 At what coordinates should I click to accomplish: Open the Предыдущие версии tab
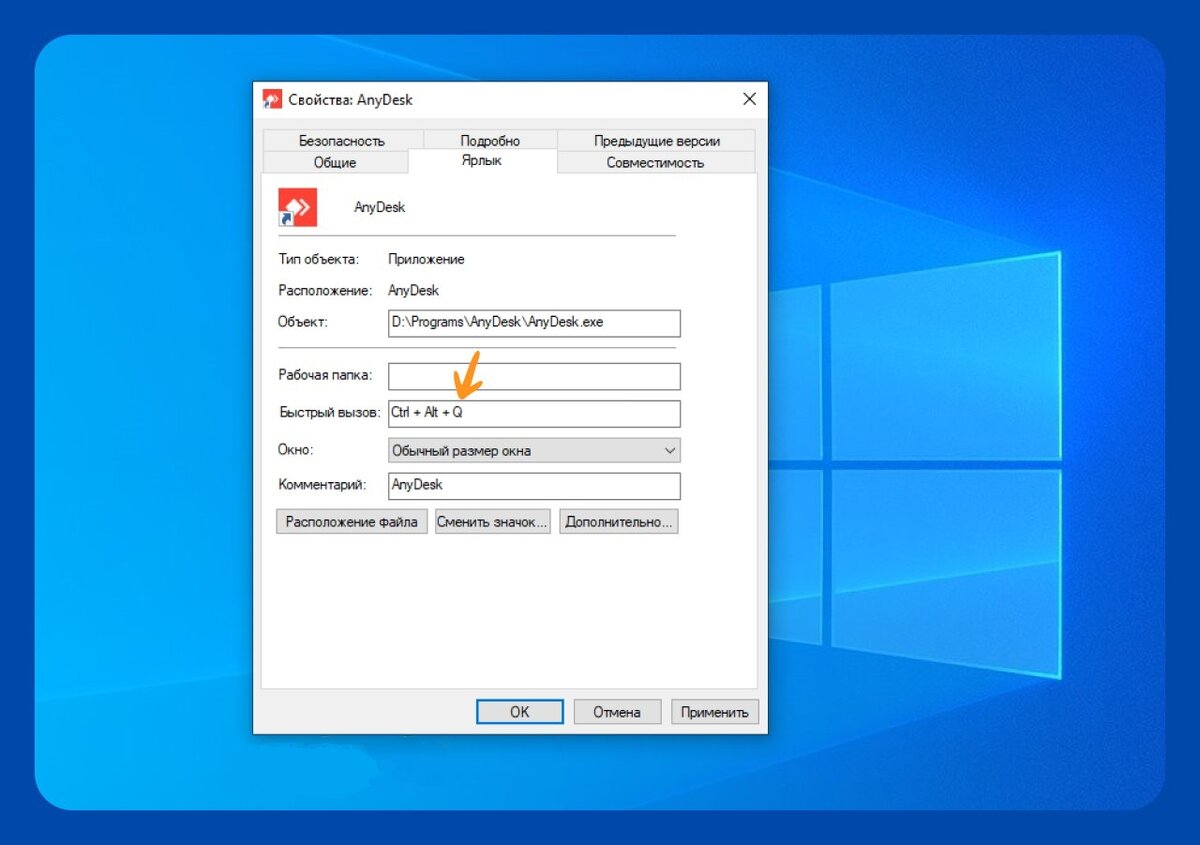pos(656,140)
